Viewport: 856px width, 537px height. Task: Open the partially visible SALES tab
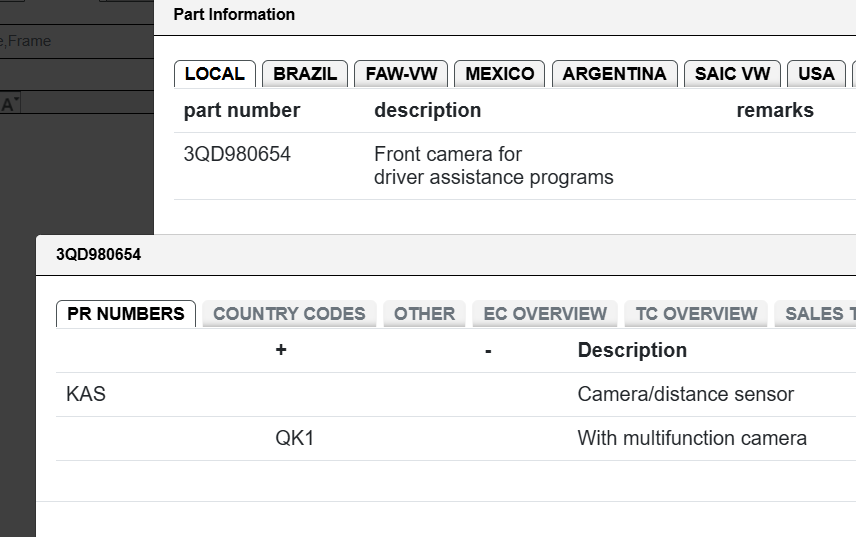[815, 314]
